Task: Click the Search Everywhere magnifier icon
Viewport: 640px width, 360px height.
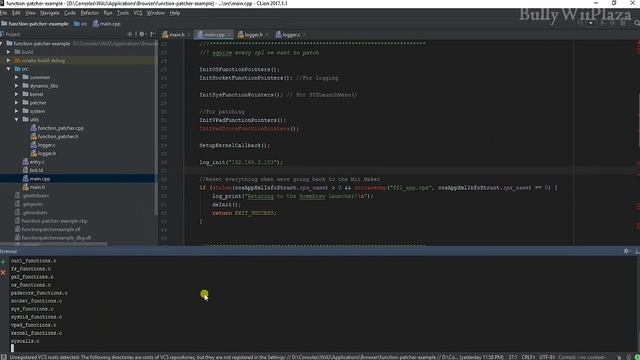Action: 637,23
